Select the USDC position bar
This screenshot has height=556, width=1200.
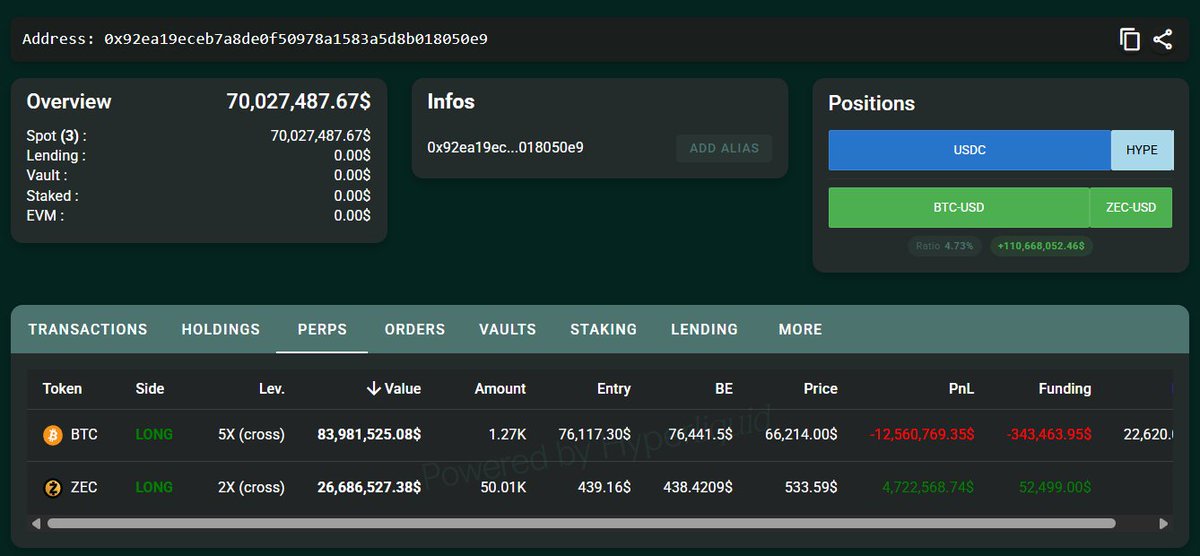point(970,150)
